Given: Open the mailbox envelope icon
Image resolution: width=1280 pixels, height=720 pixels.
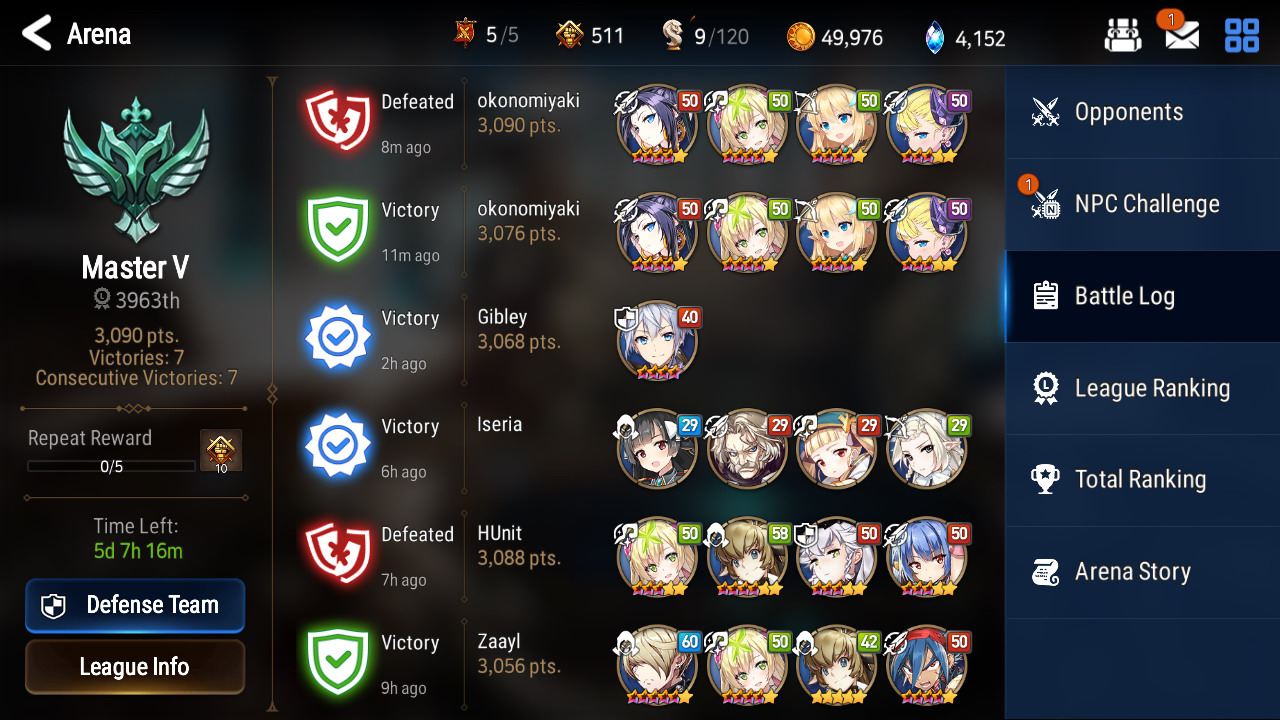Looking at the screenshot, I should coord(1181,36).
